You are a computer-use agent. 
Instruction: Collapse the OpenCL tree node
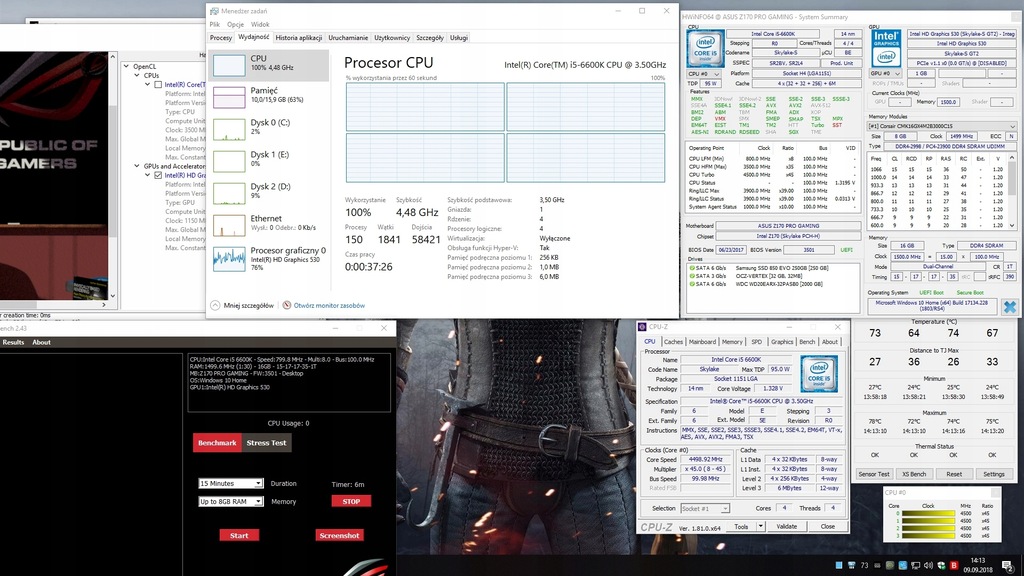[x=127, y=66]
